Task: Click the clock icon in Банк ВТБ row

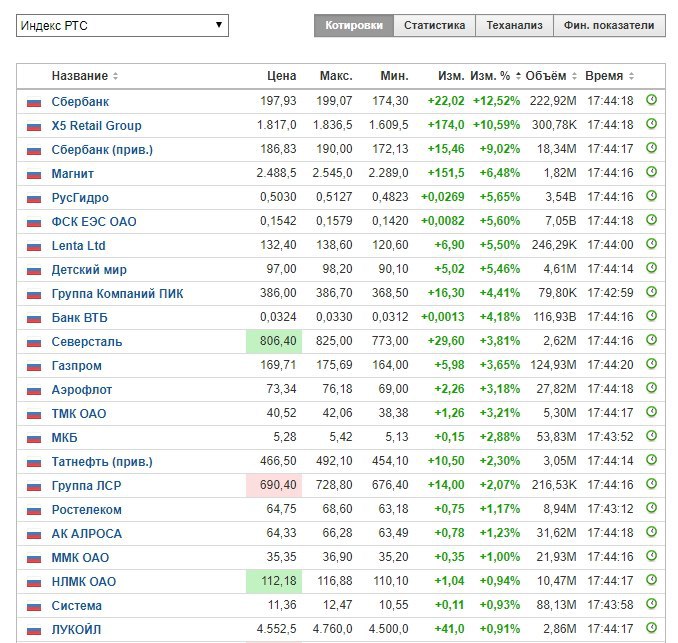Action: click(x=651, y=316)
